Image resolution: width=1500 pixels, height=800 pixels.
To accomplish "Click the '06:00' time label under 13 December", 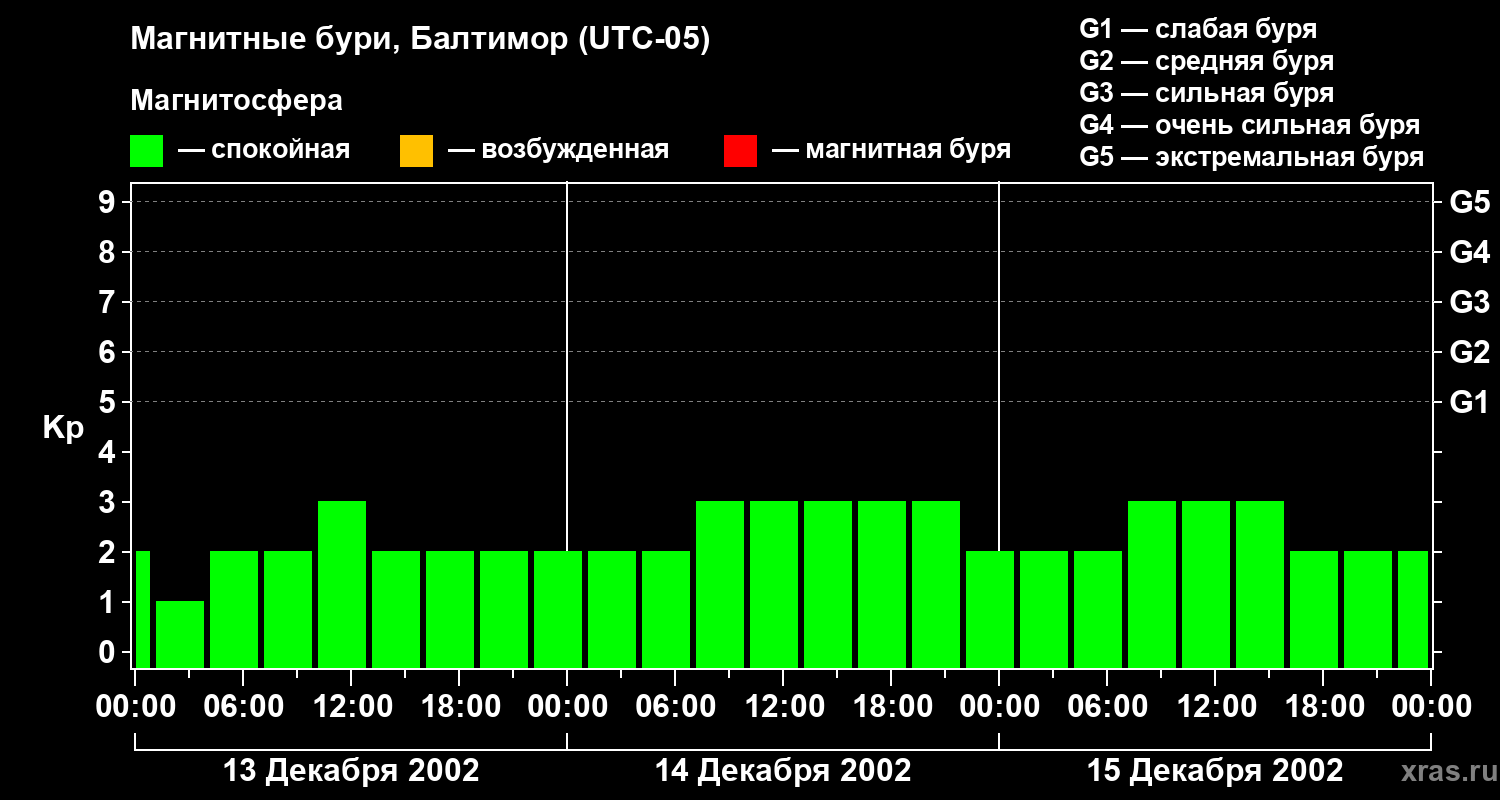I will tap(243, 706).
